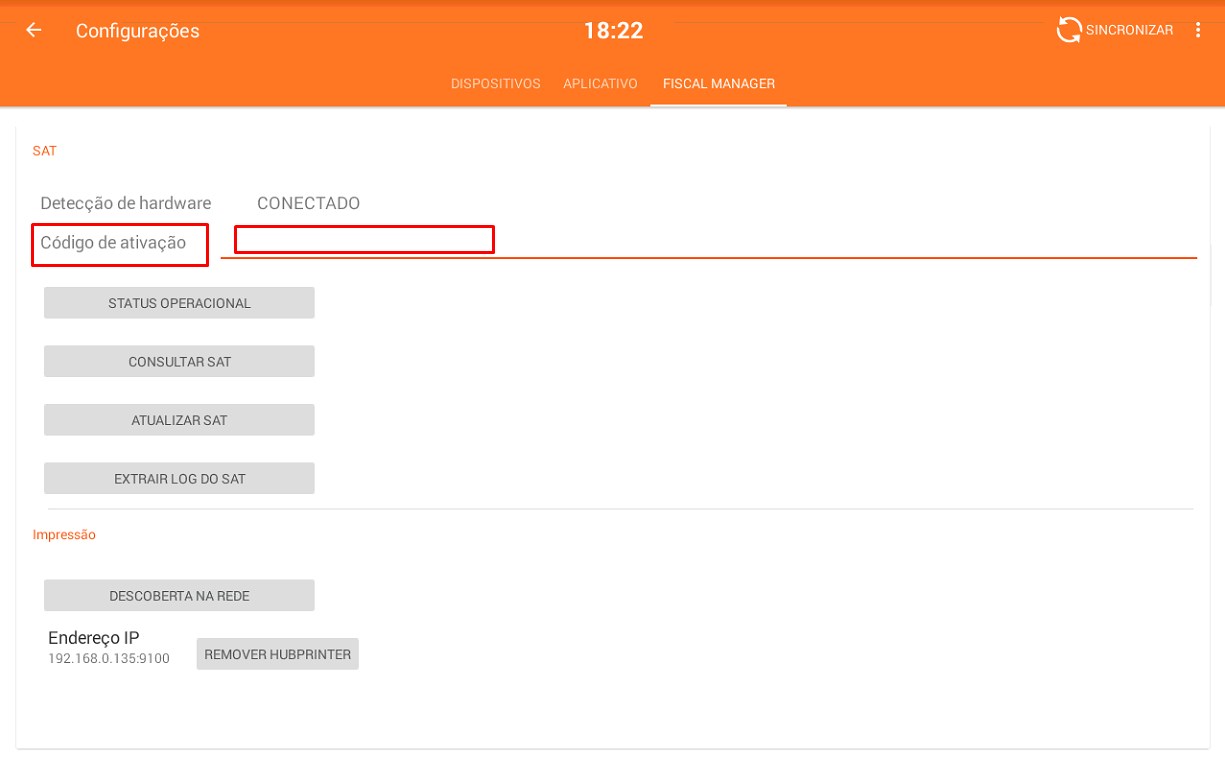Click the Atualizar SAT button

point(179,420)
